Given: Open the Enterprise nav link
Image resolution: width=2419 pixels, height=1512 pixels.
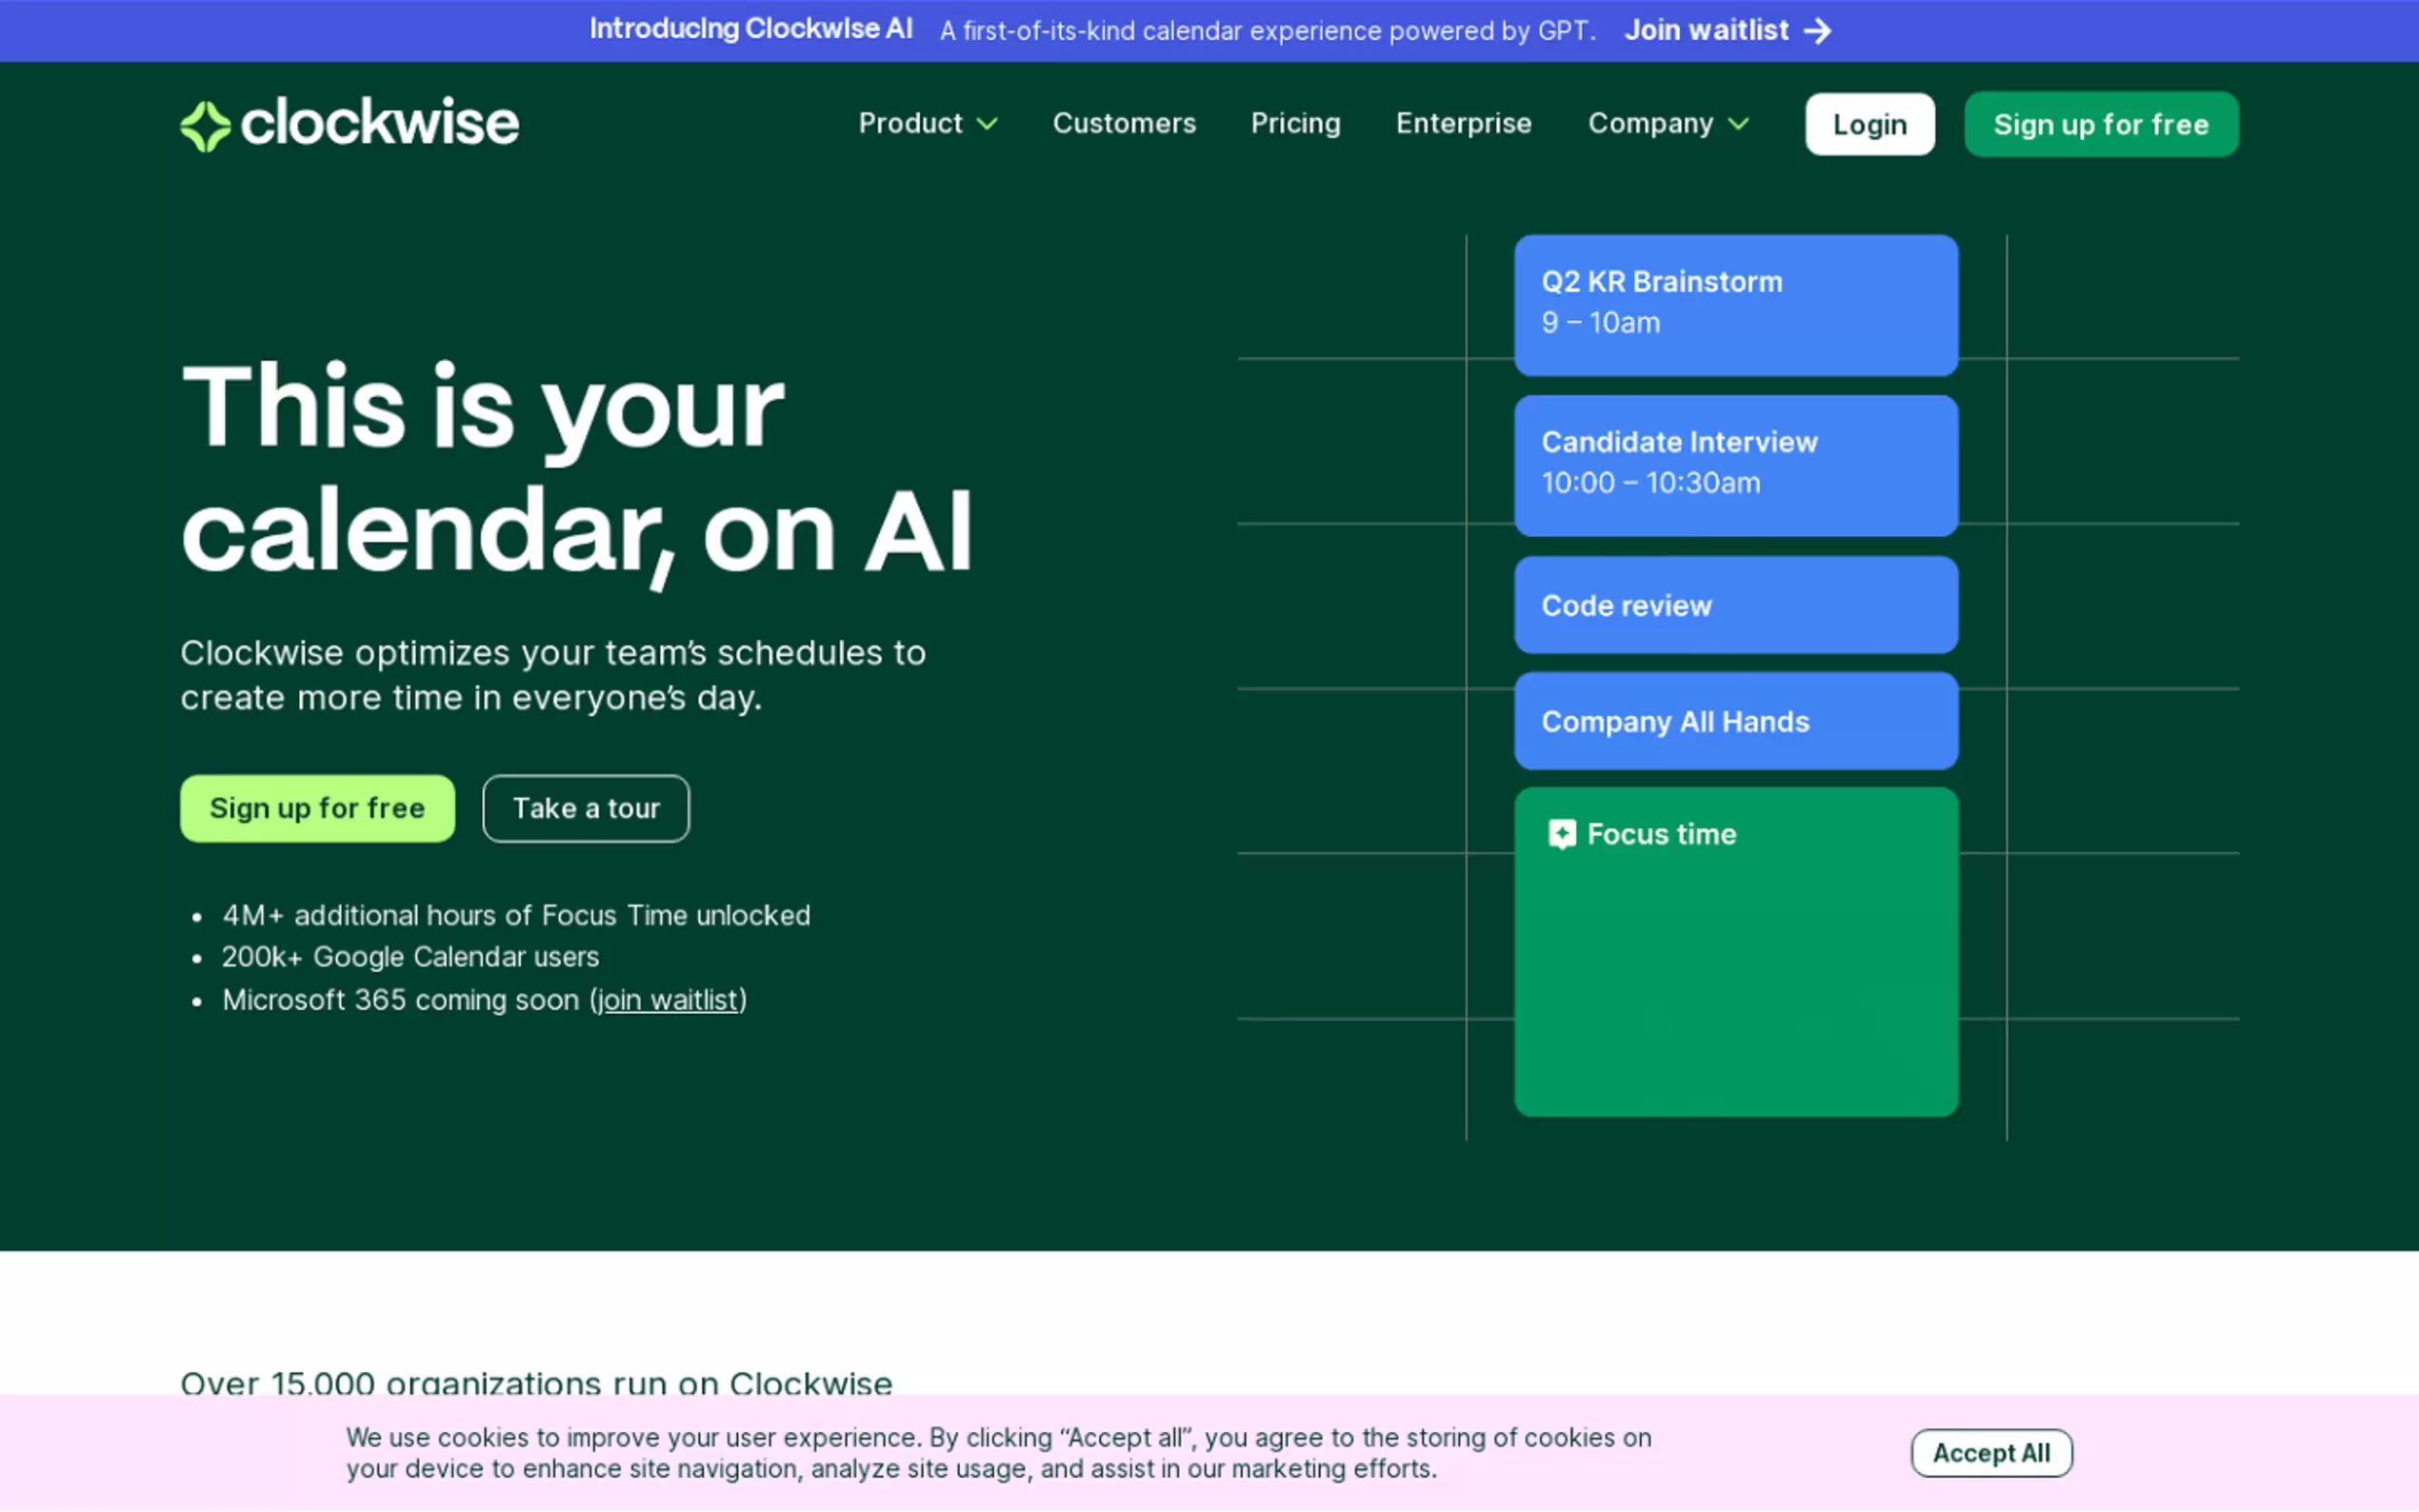Looking at the screenshot, I should pyautogui.click(x=1463, y=124).
